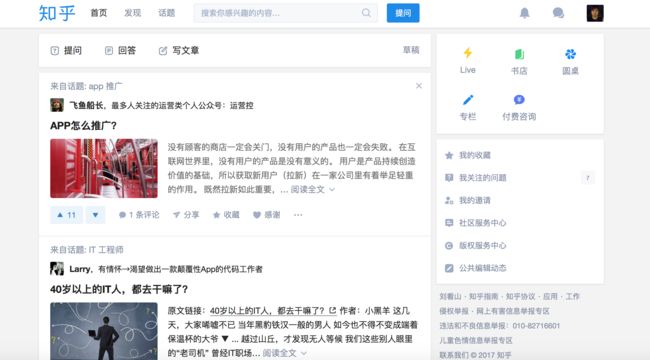Open author name 飞鱼船长
This screenshot has width=650, height=360.
[86, 105]
